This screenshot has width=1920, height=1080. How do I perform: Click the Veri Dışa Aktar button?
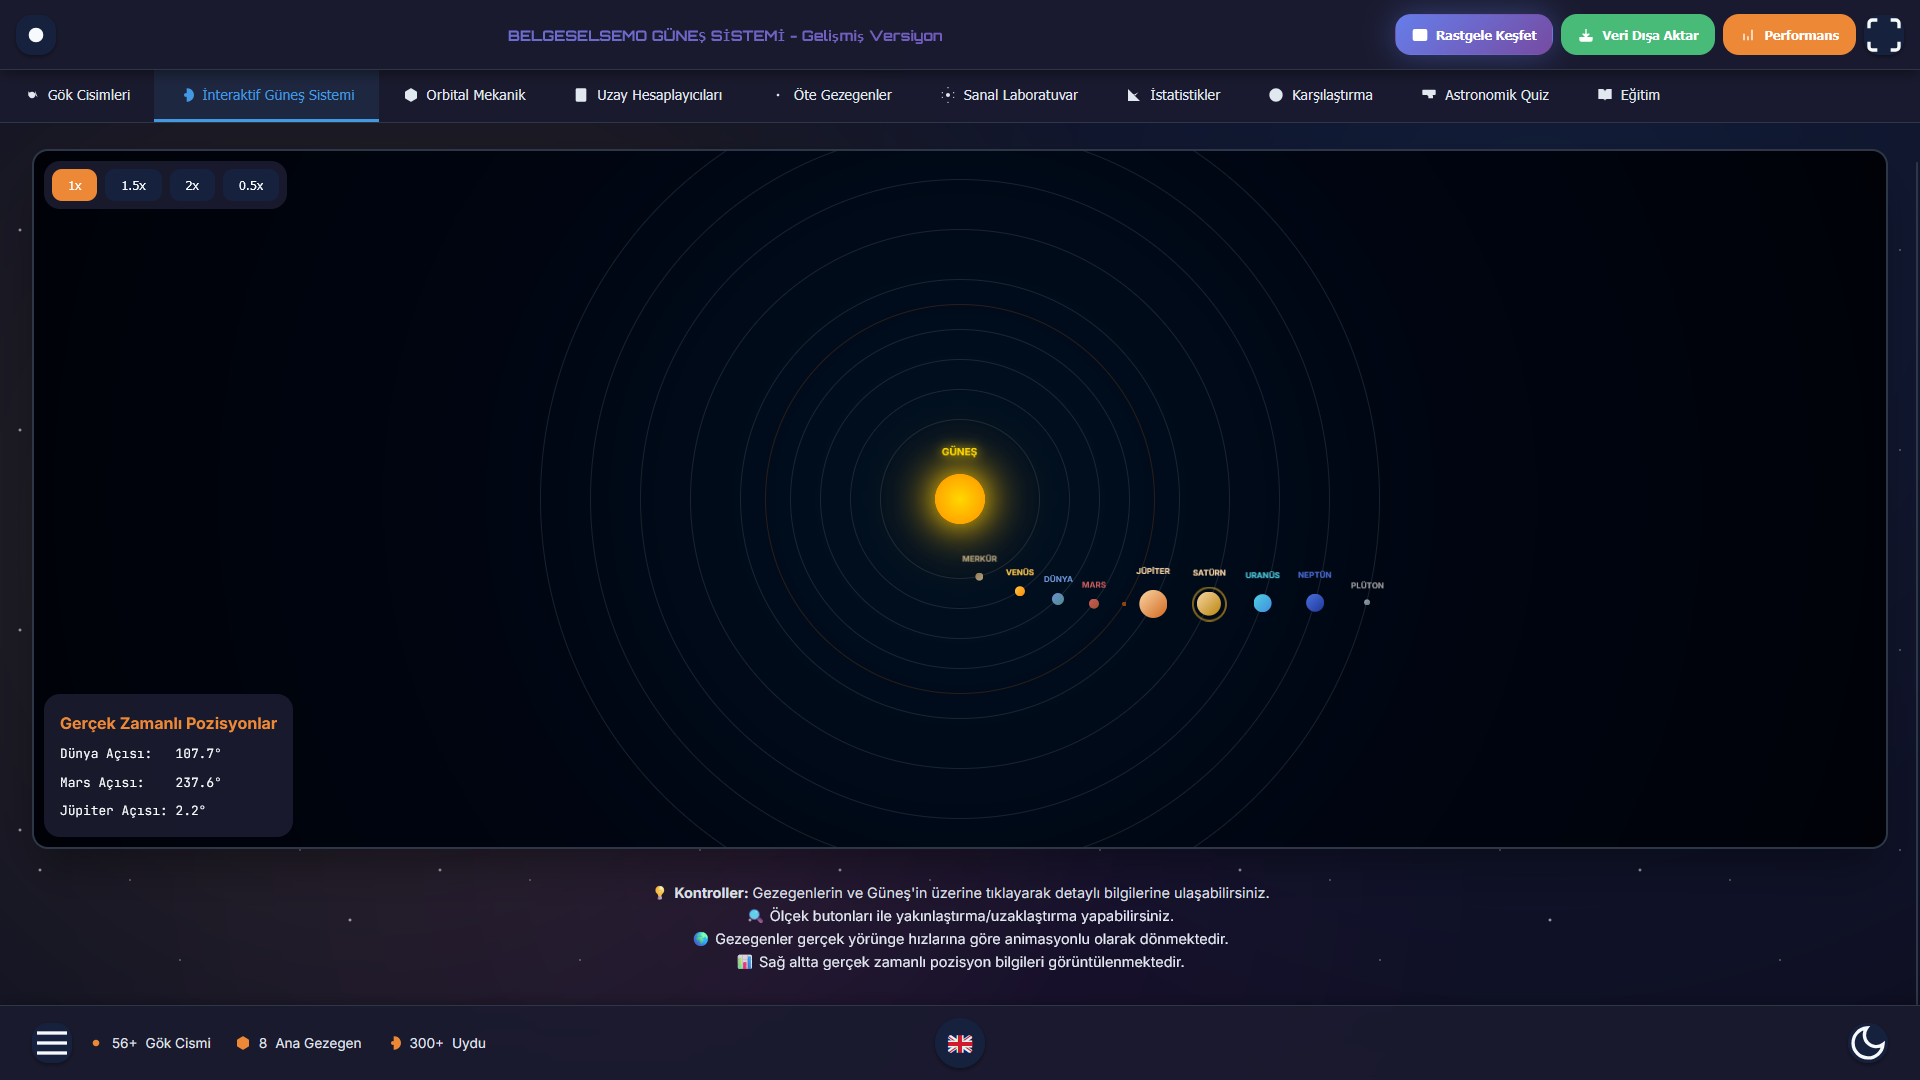click(x=1637, y=35)
